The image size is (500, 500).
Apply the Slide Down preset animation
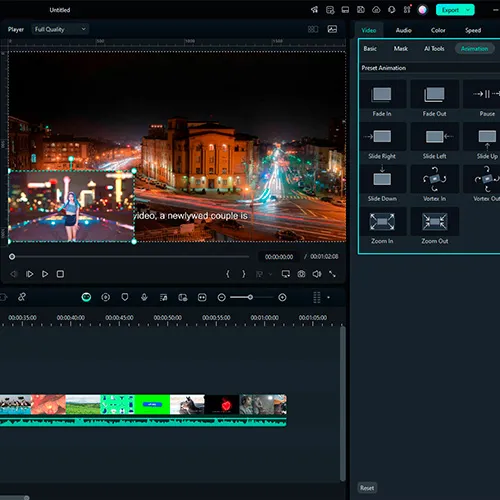click(x=382, y=184)
